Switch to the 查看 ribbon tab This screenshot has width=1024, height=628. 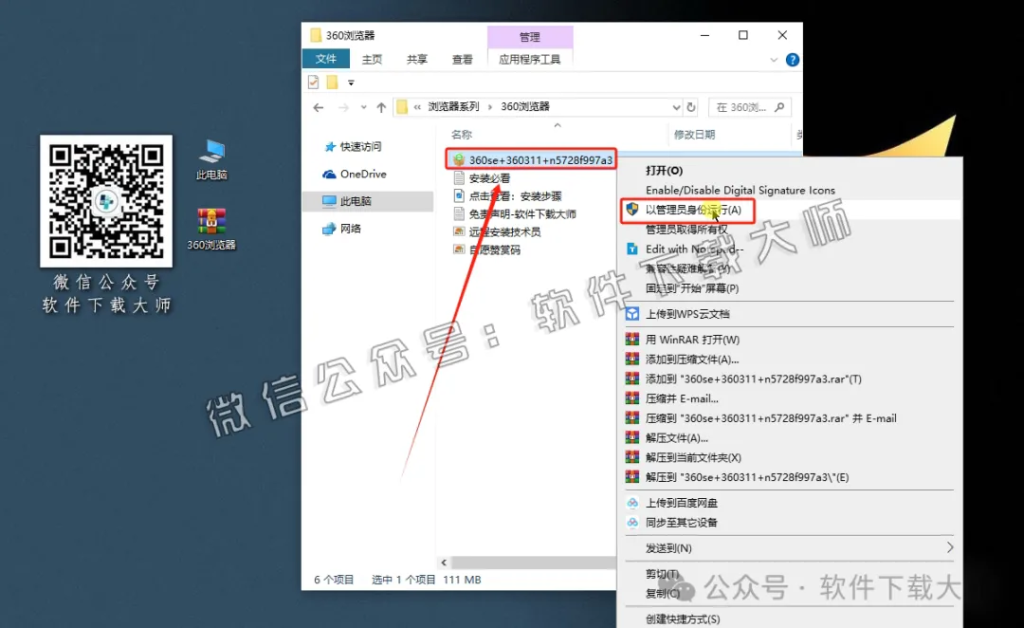(x=461, y=59)
